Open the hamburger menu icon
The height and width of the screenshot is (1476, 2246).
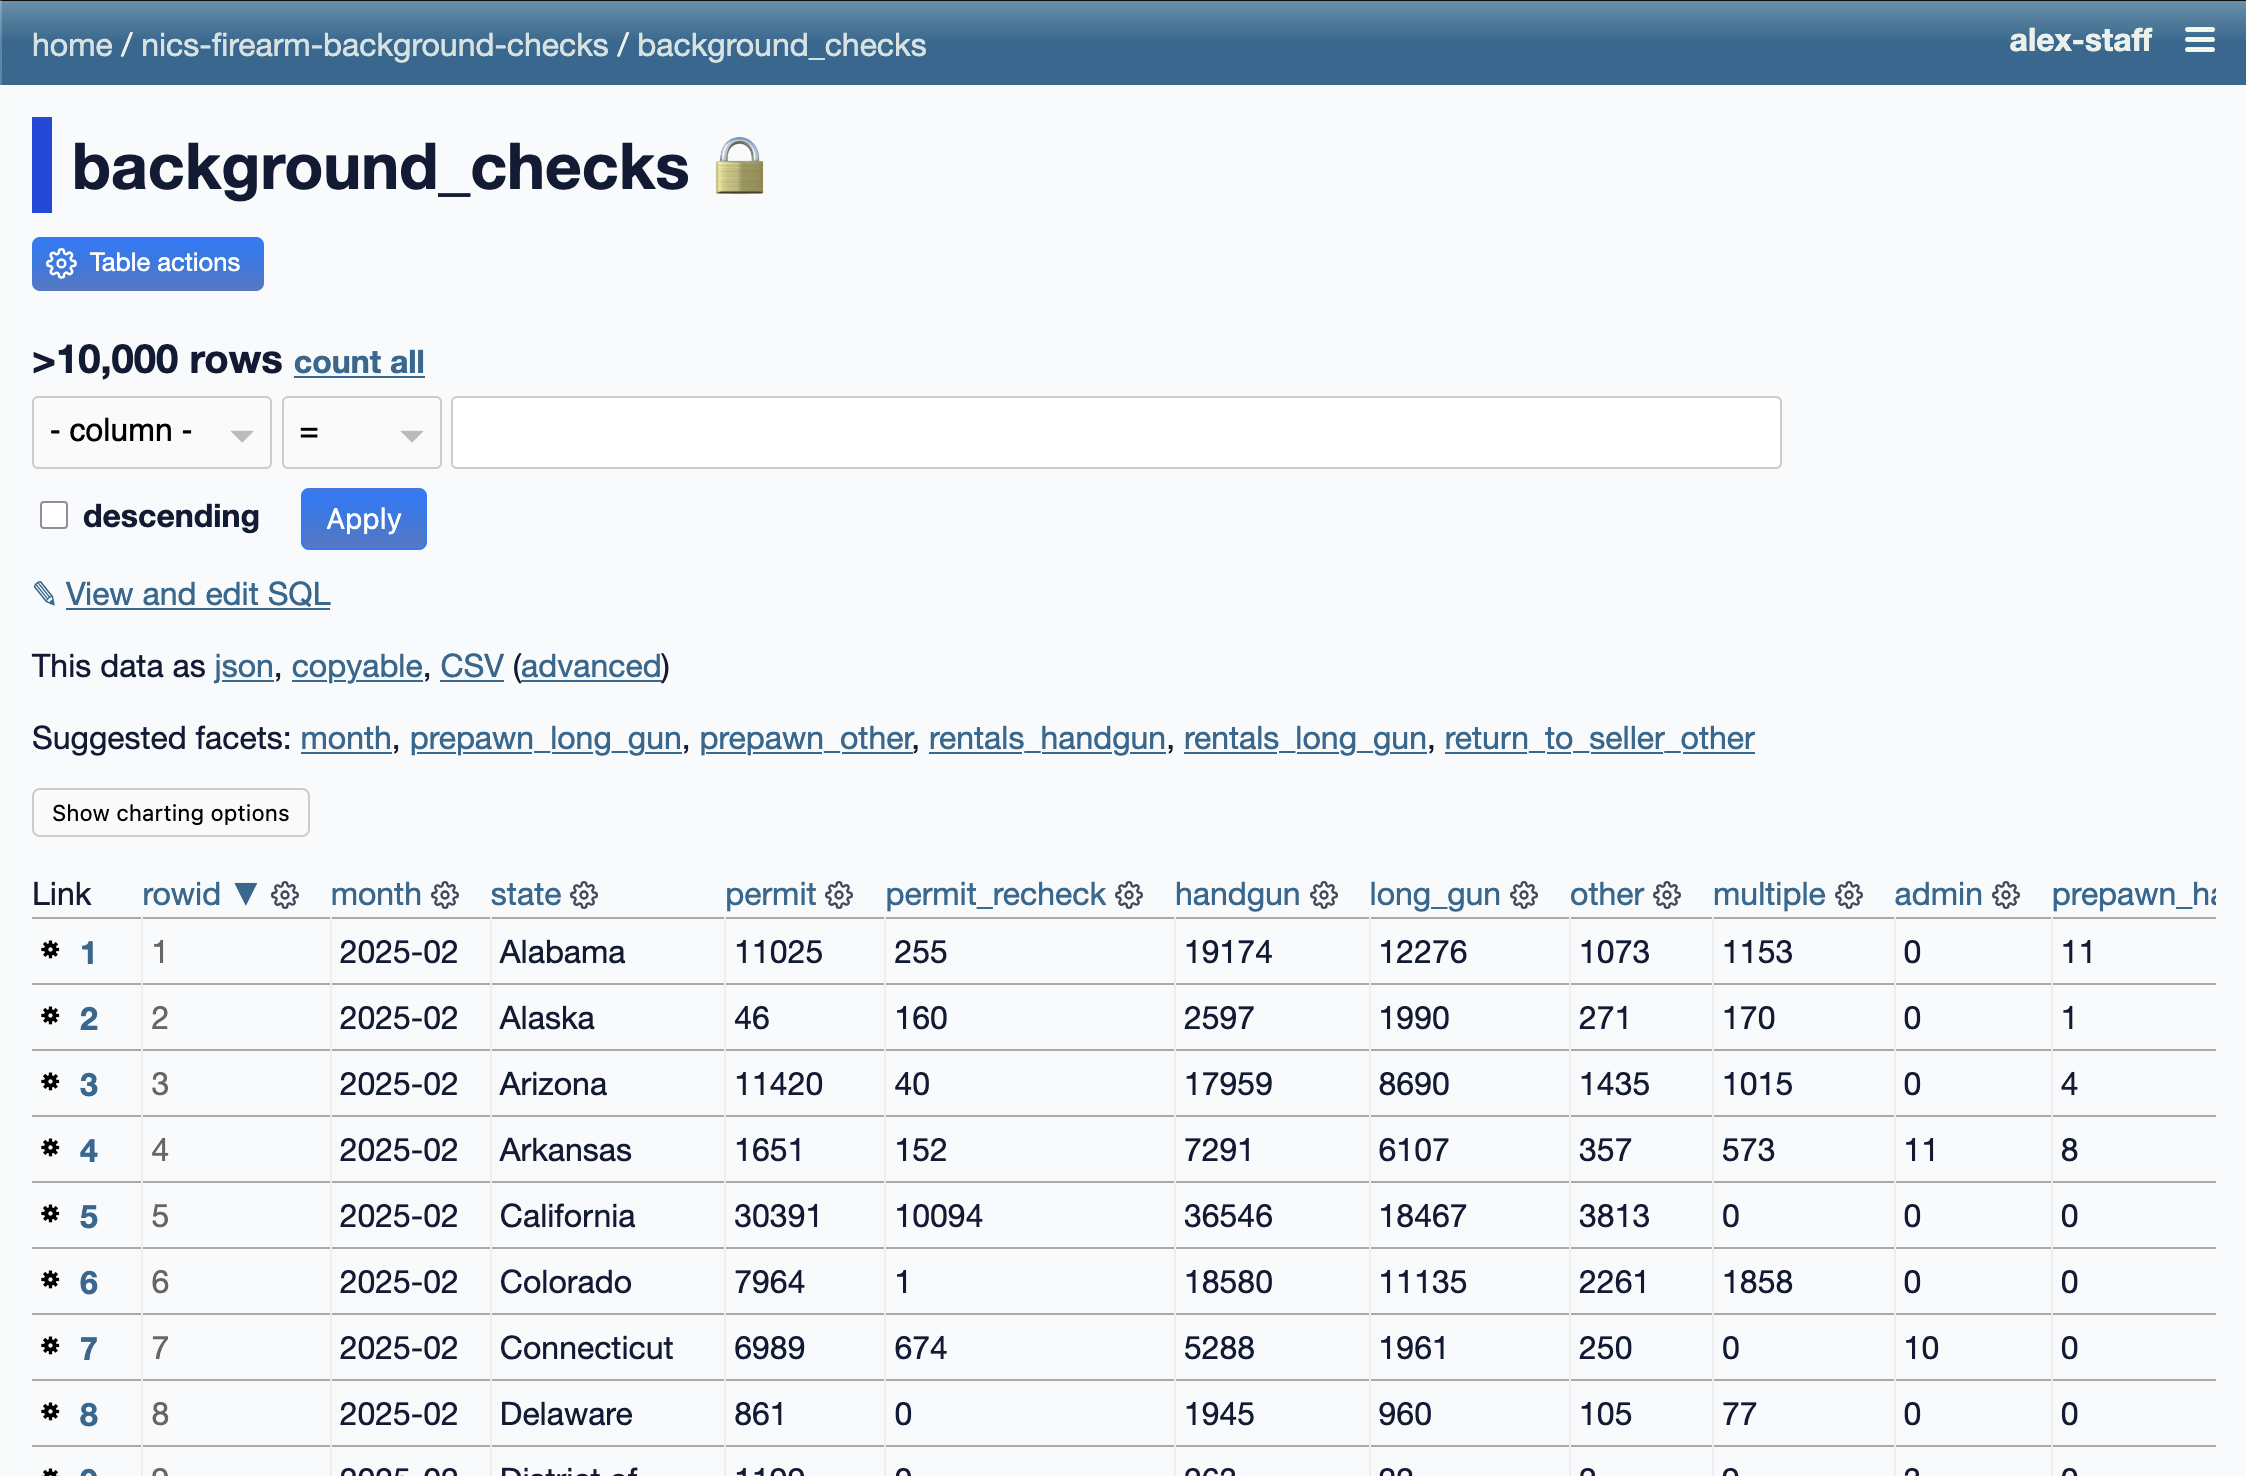2199,41
